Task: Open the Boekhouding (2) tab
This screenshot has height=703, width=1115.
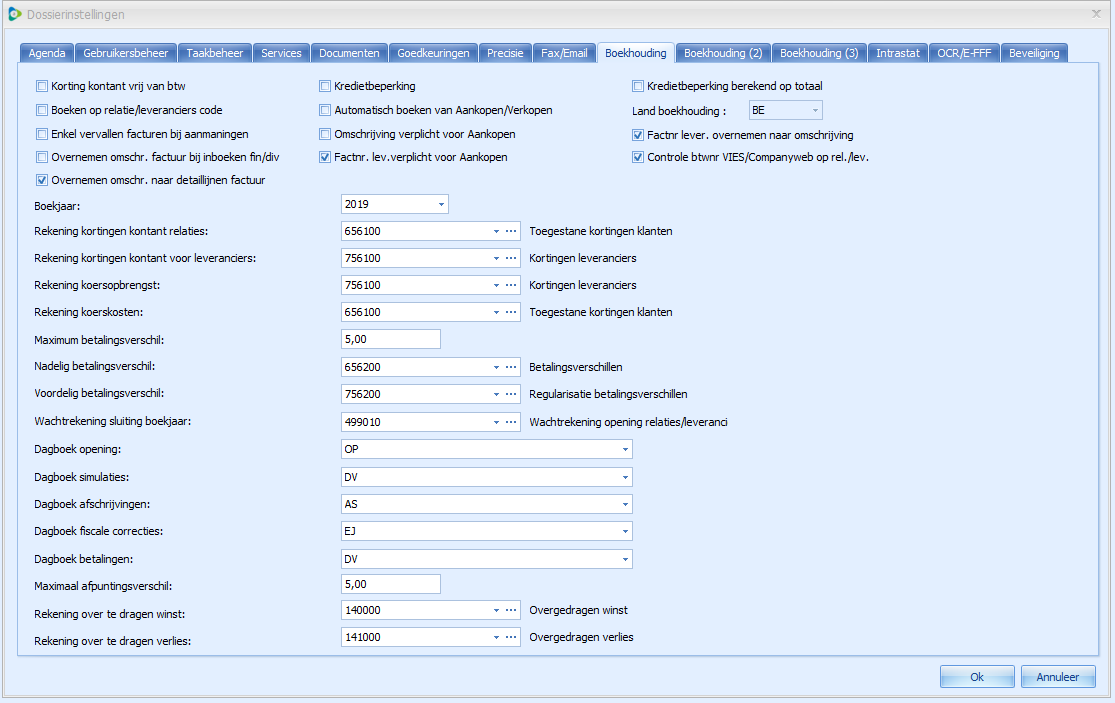Action: [x=722, y=53]
